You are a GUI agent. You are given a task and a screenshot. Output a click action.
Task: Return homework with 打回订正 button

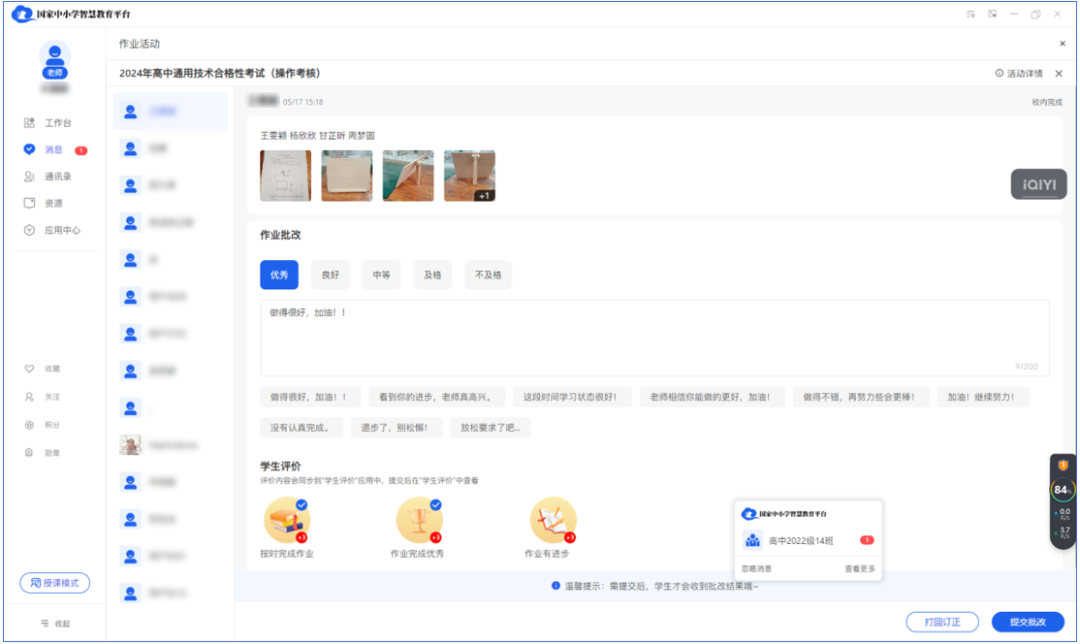(x=940, y=620)
